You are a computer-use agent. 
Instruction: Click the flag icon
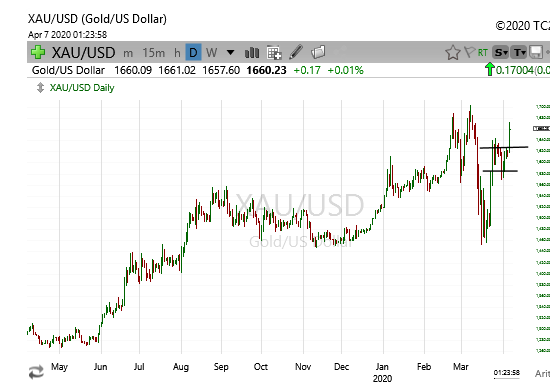tap(469, 52)
